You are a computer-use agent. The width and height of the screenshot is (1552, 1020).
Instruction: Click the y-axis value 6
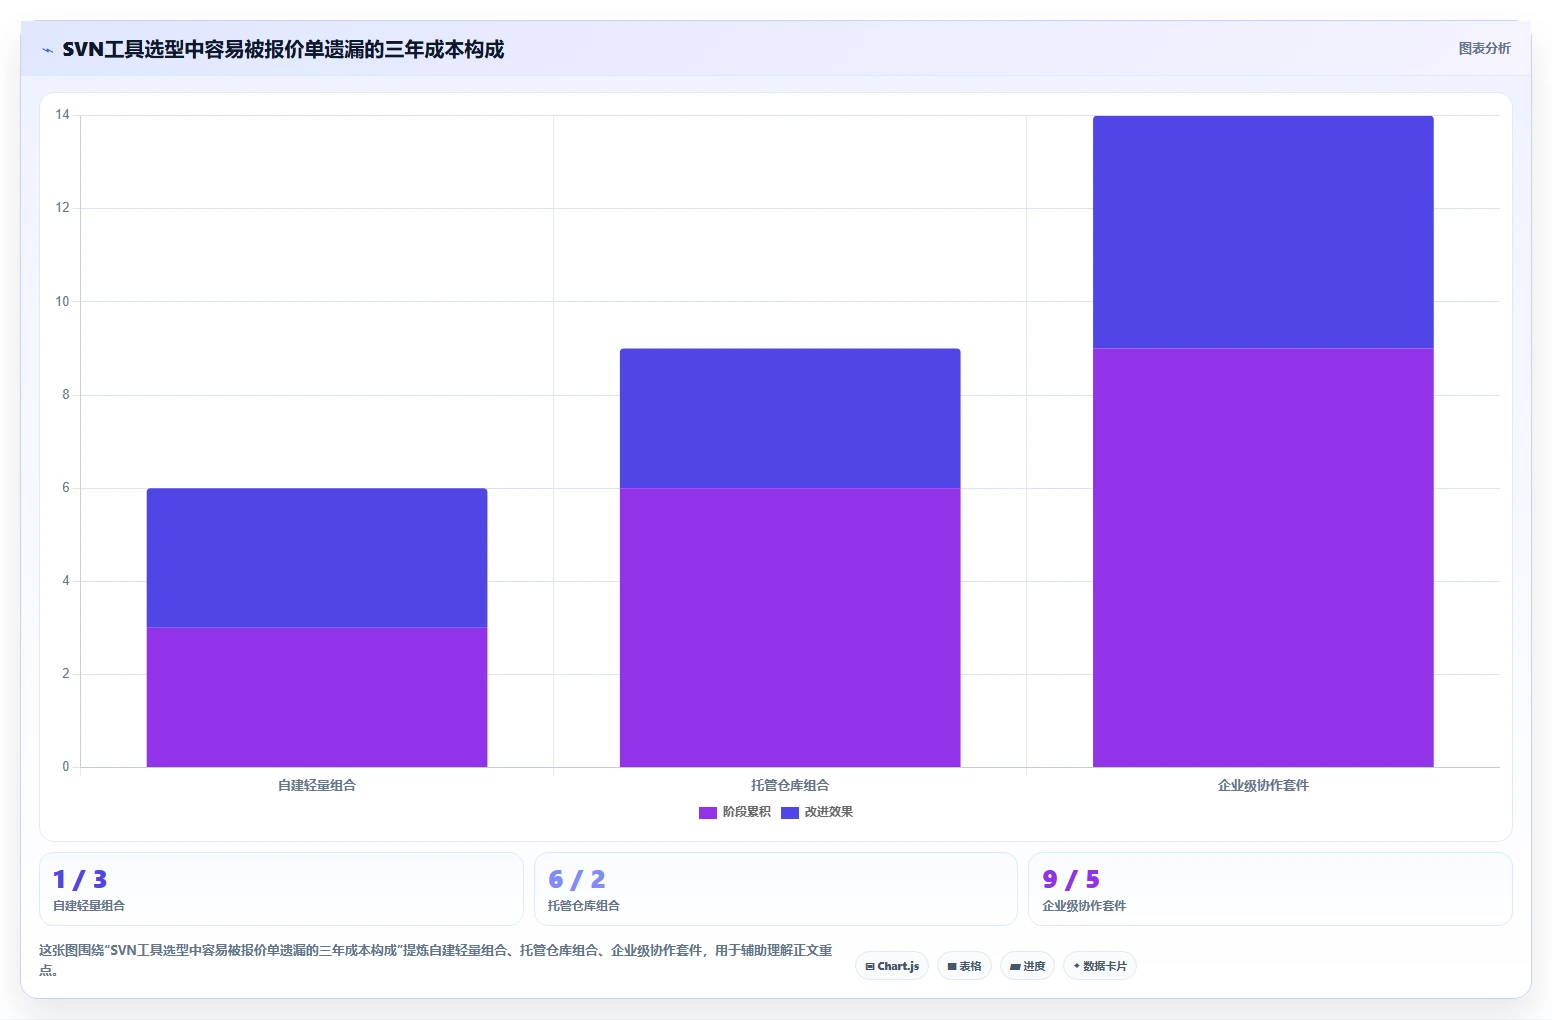66,488
